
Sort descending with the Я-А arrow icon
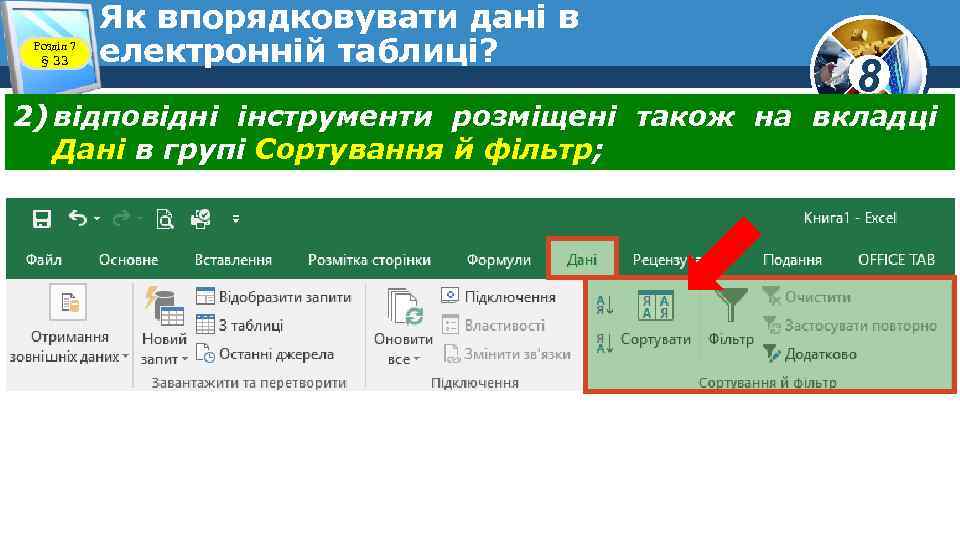pos(604,343)
